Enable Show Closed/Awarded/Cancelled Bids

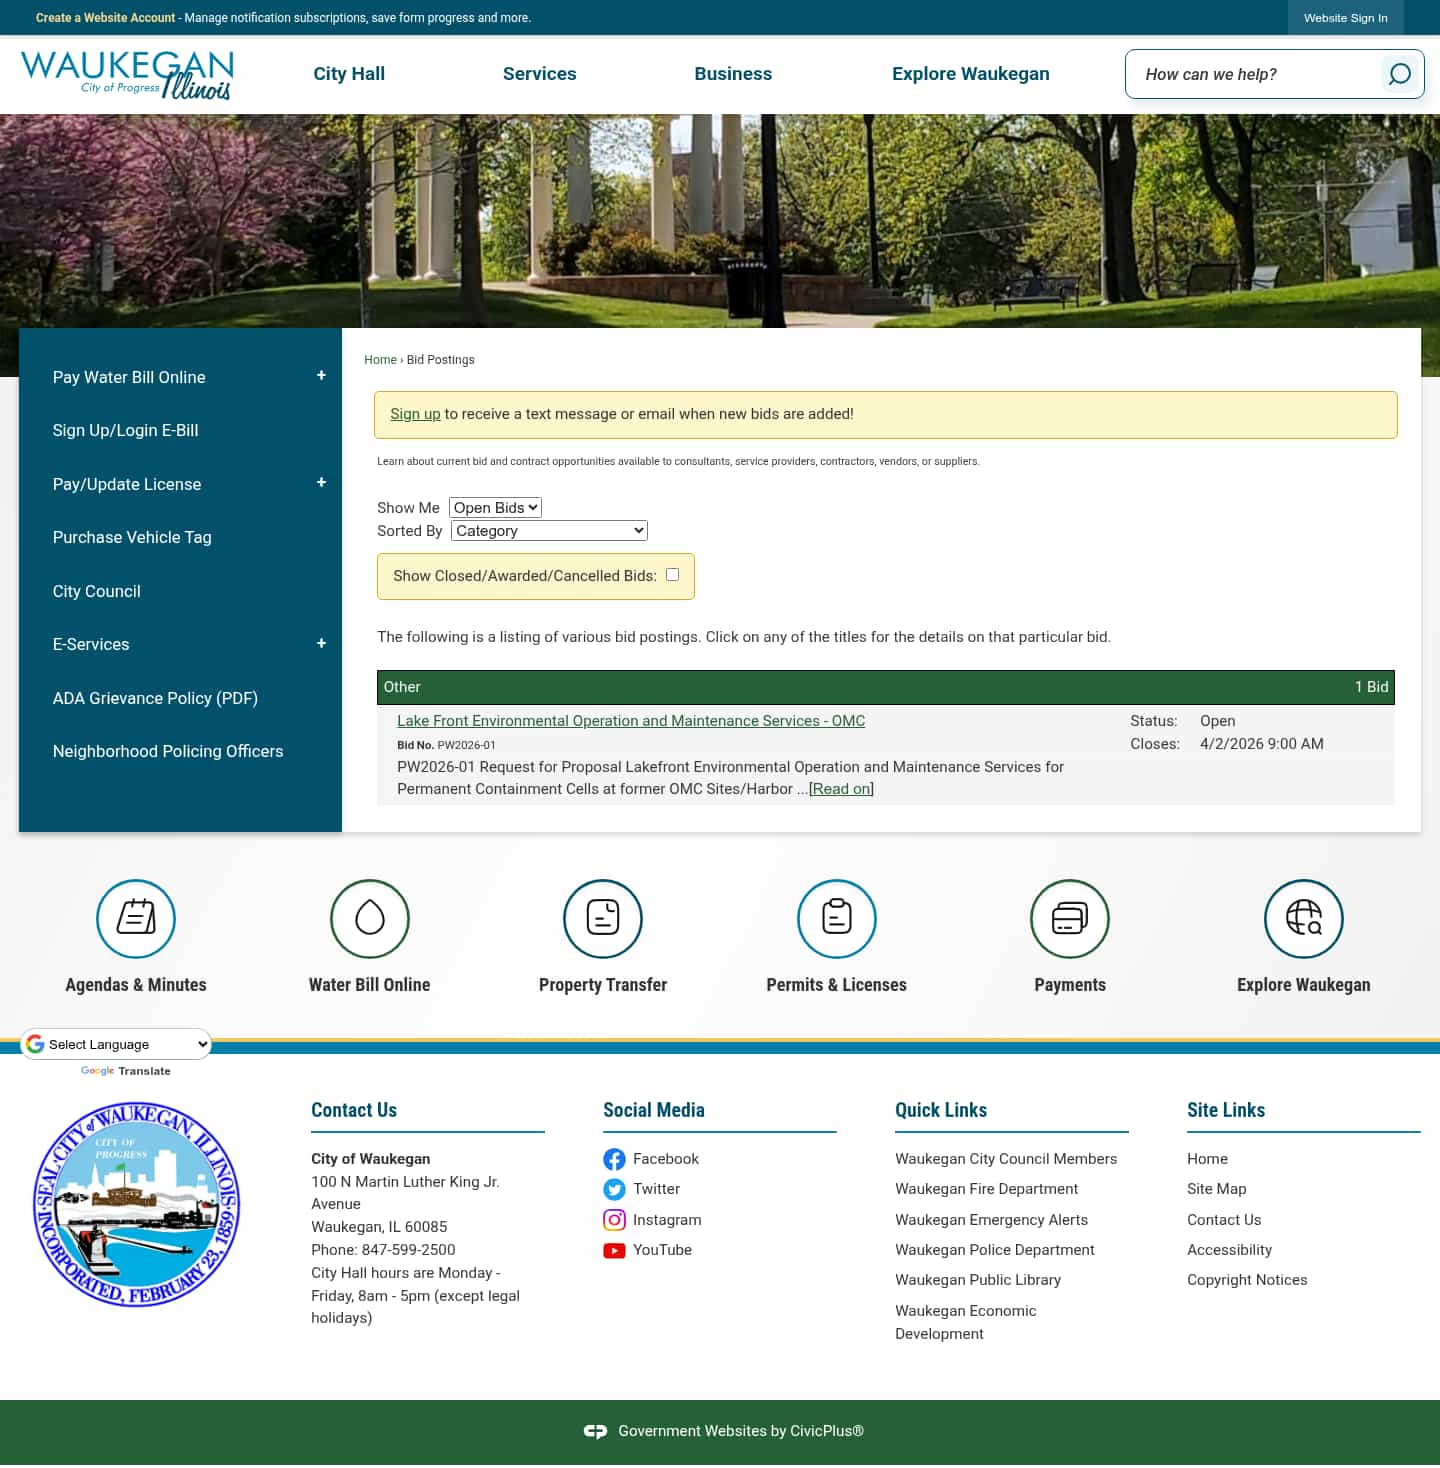pyautogui.click(x=672, y=574)
